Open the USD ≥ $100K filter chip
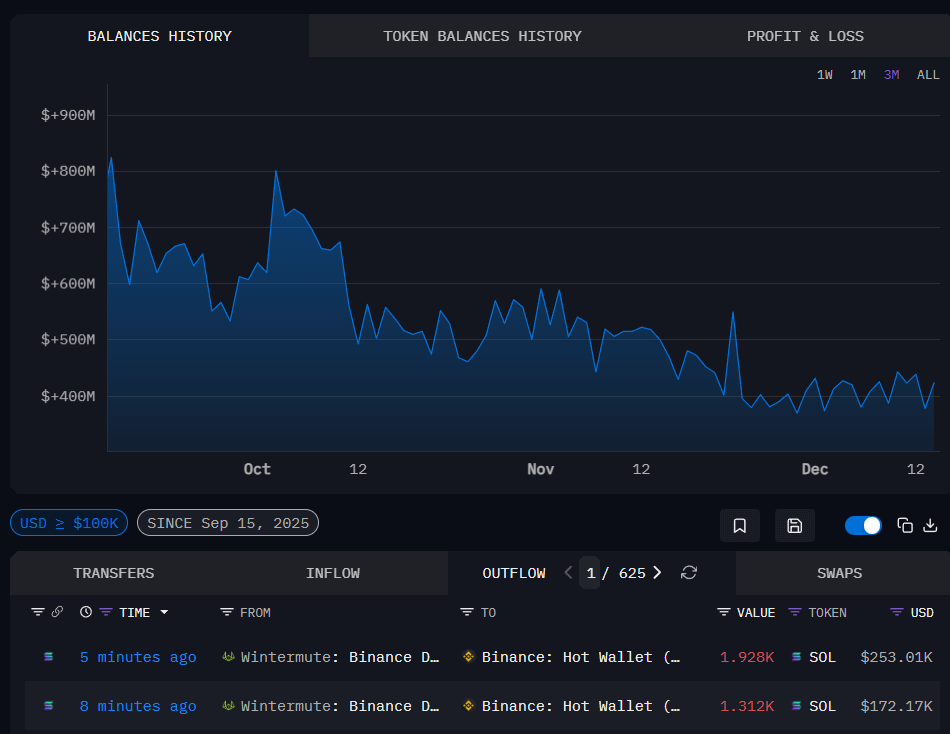The width and height of the screenshot is (950, 734). click(x=68, y=522)
